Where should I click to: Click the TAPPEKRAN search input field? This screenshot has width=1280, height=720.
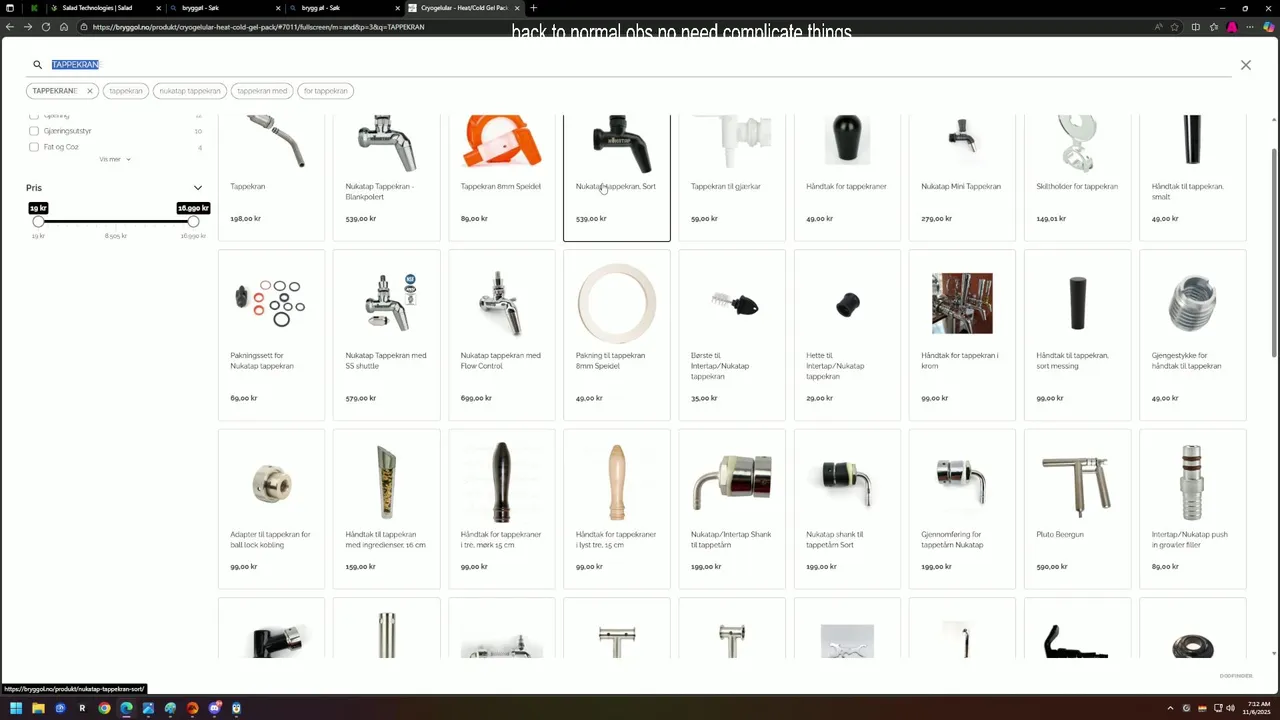640,65
